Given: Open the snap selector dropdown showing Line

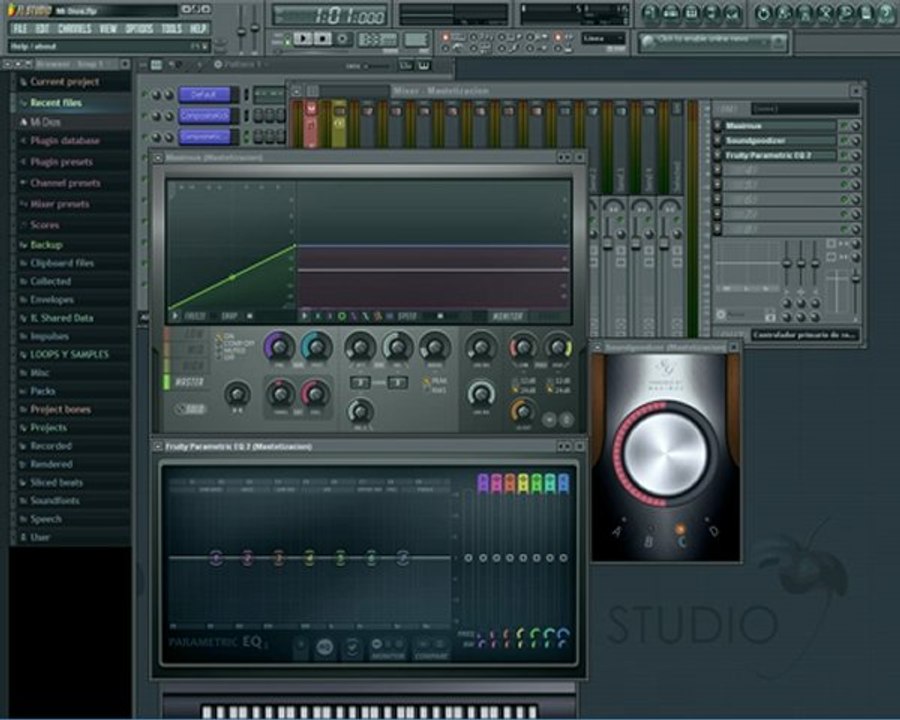Looking at the screenshot, I should pos(603,38).
